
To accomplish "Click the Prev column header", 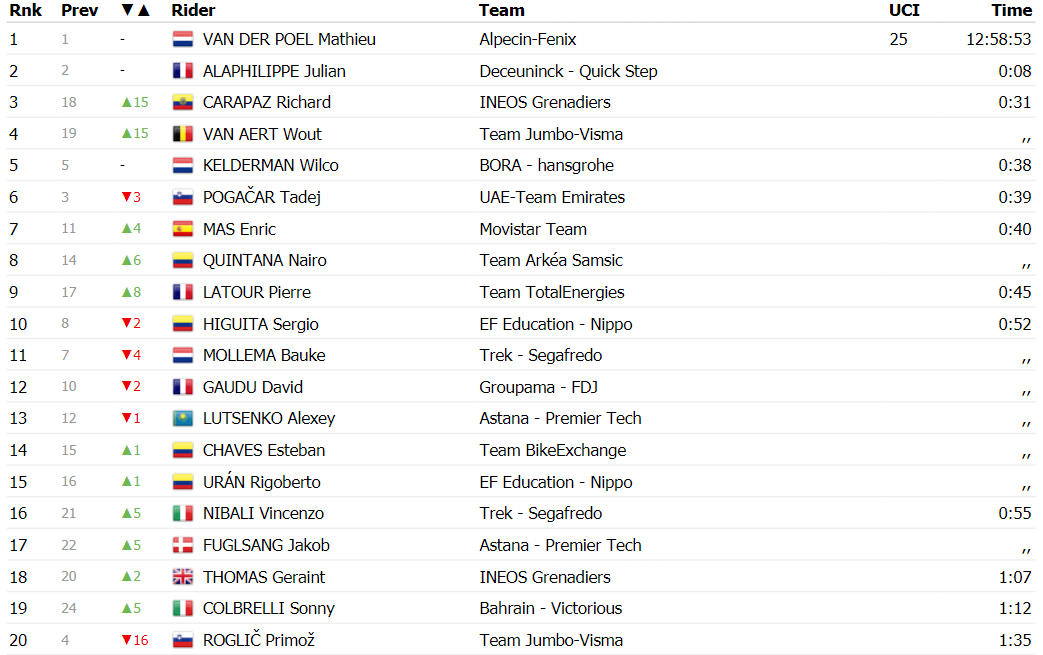I will [x=79, y=11].
